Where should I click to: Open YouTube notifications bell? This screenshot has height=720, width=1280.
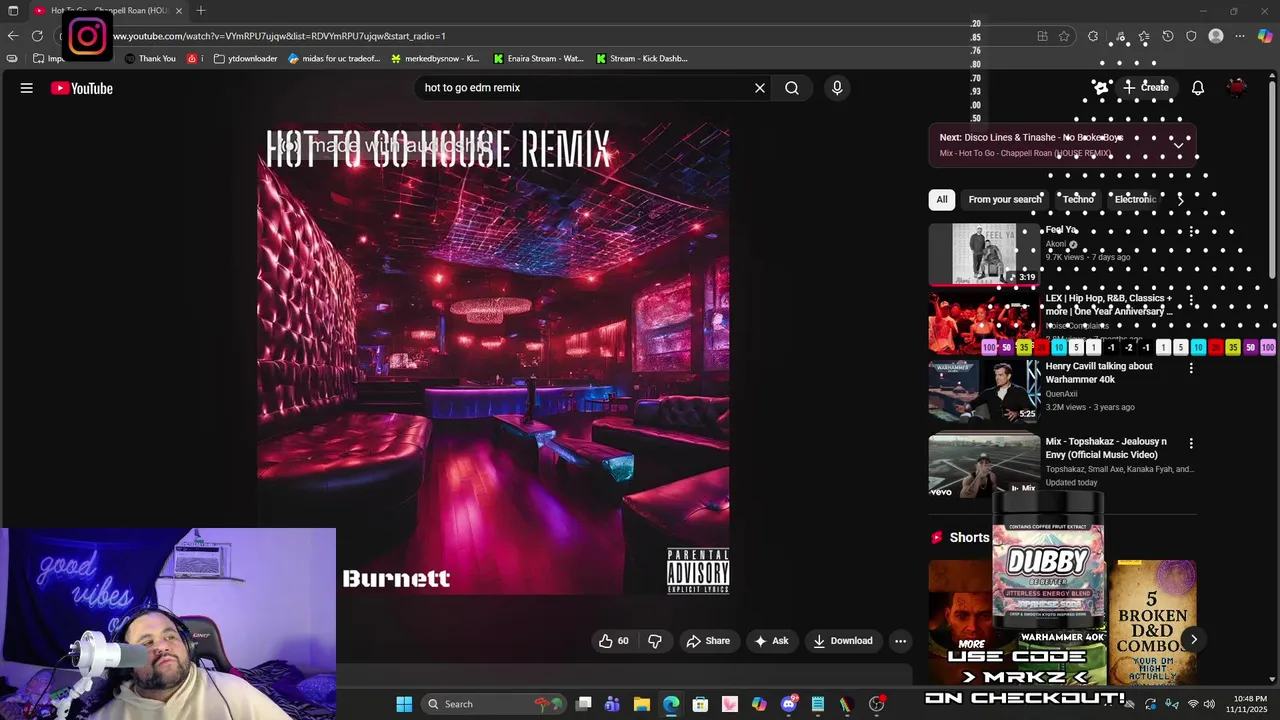point(1198,88)
